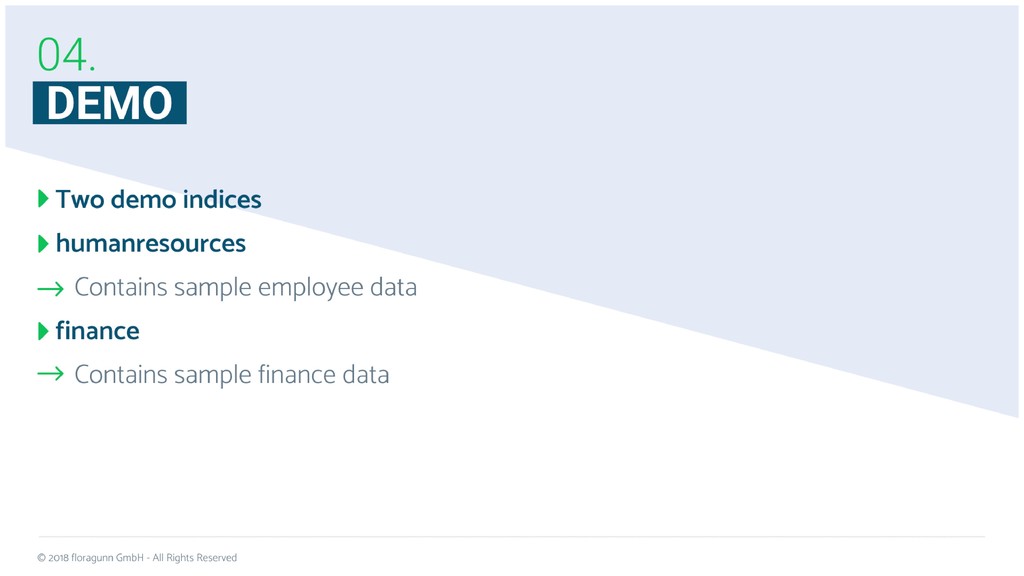Click the word Contains in the finance sub-bullet
1024x576 pixels.
coord(121,374)
